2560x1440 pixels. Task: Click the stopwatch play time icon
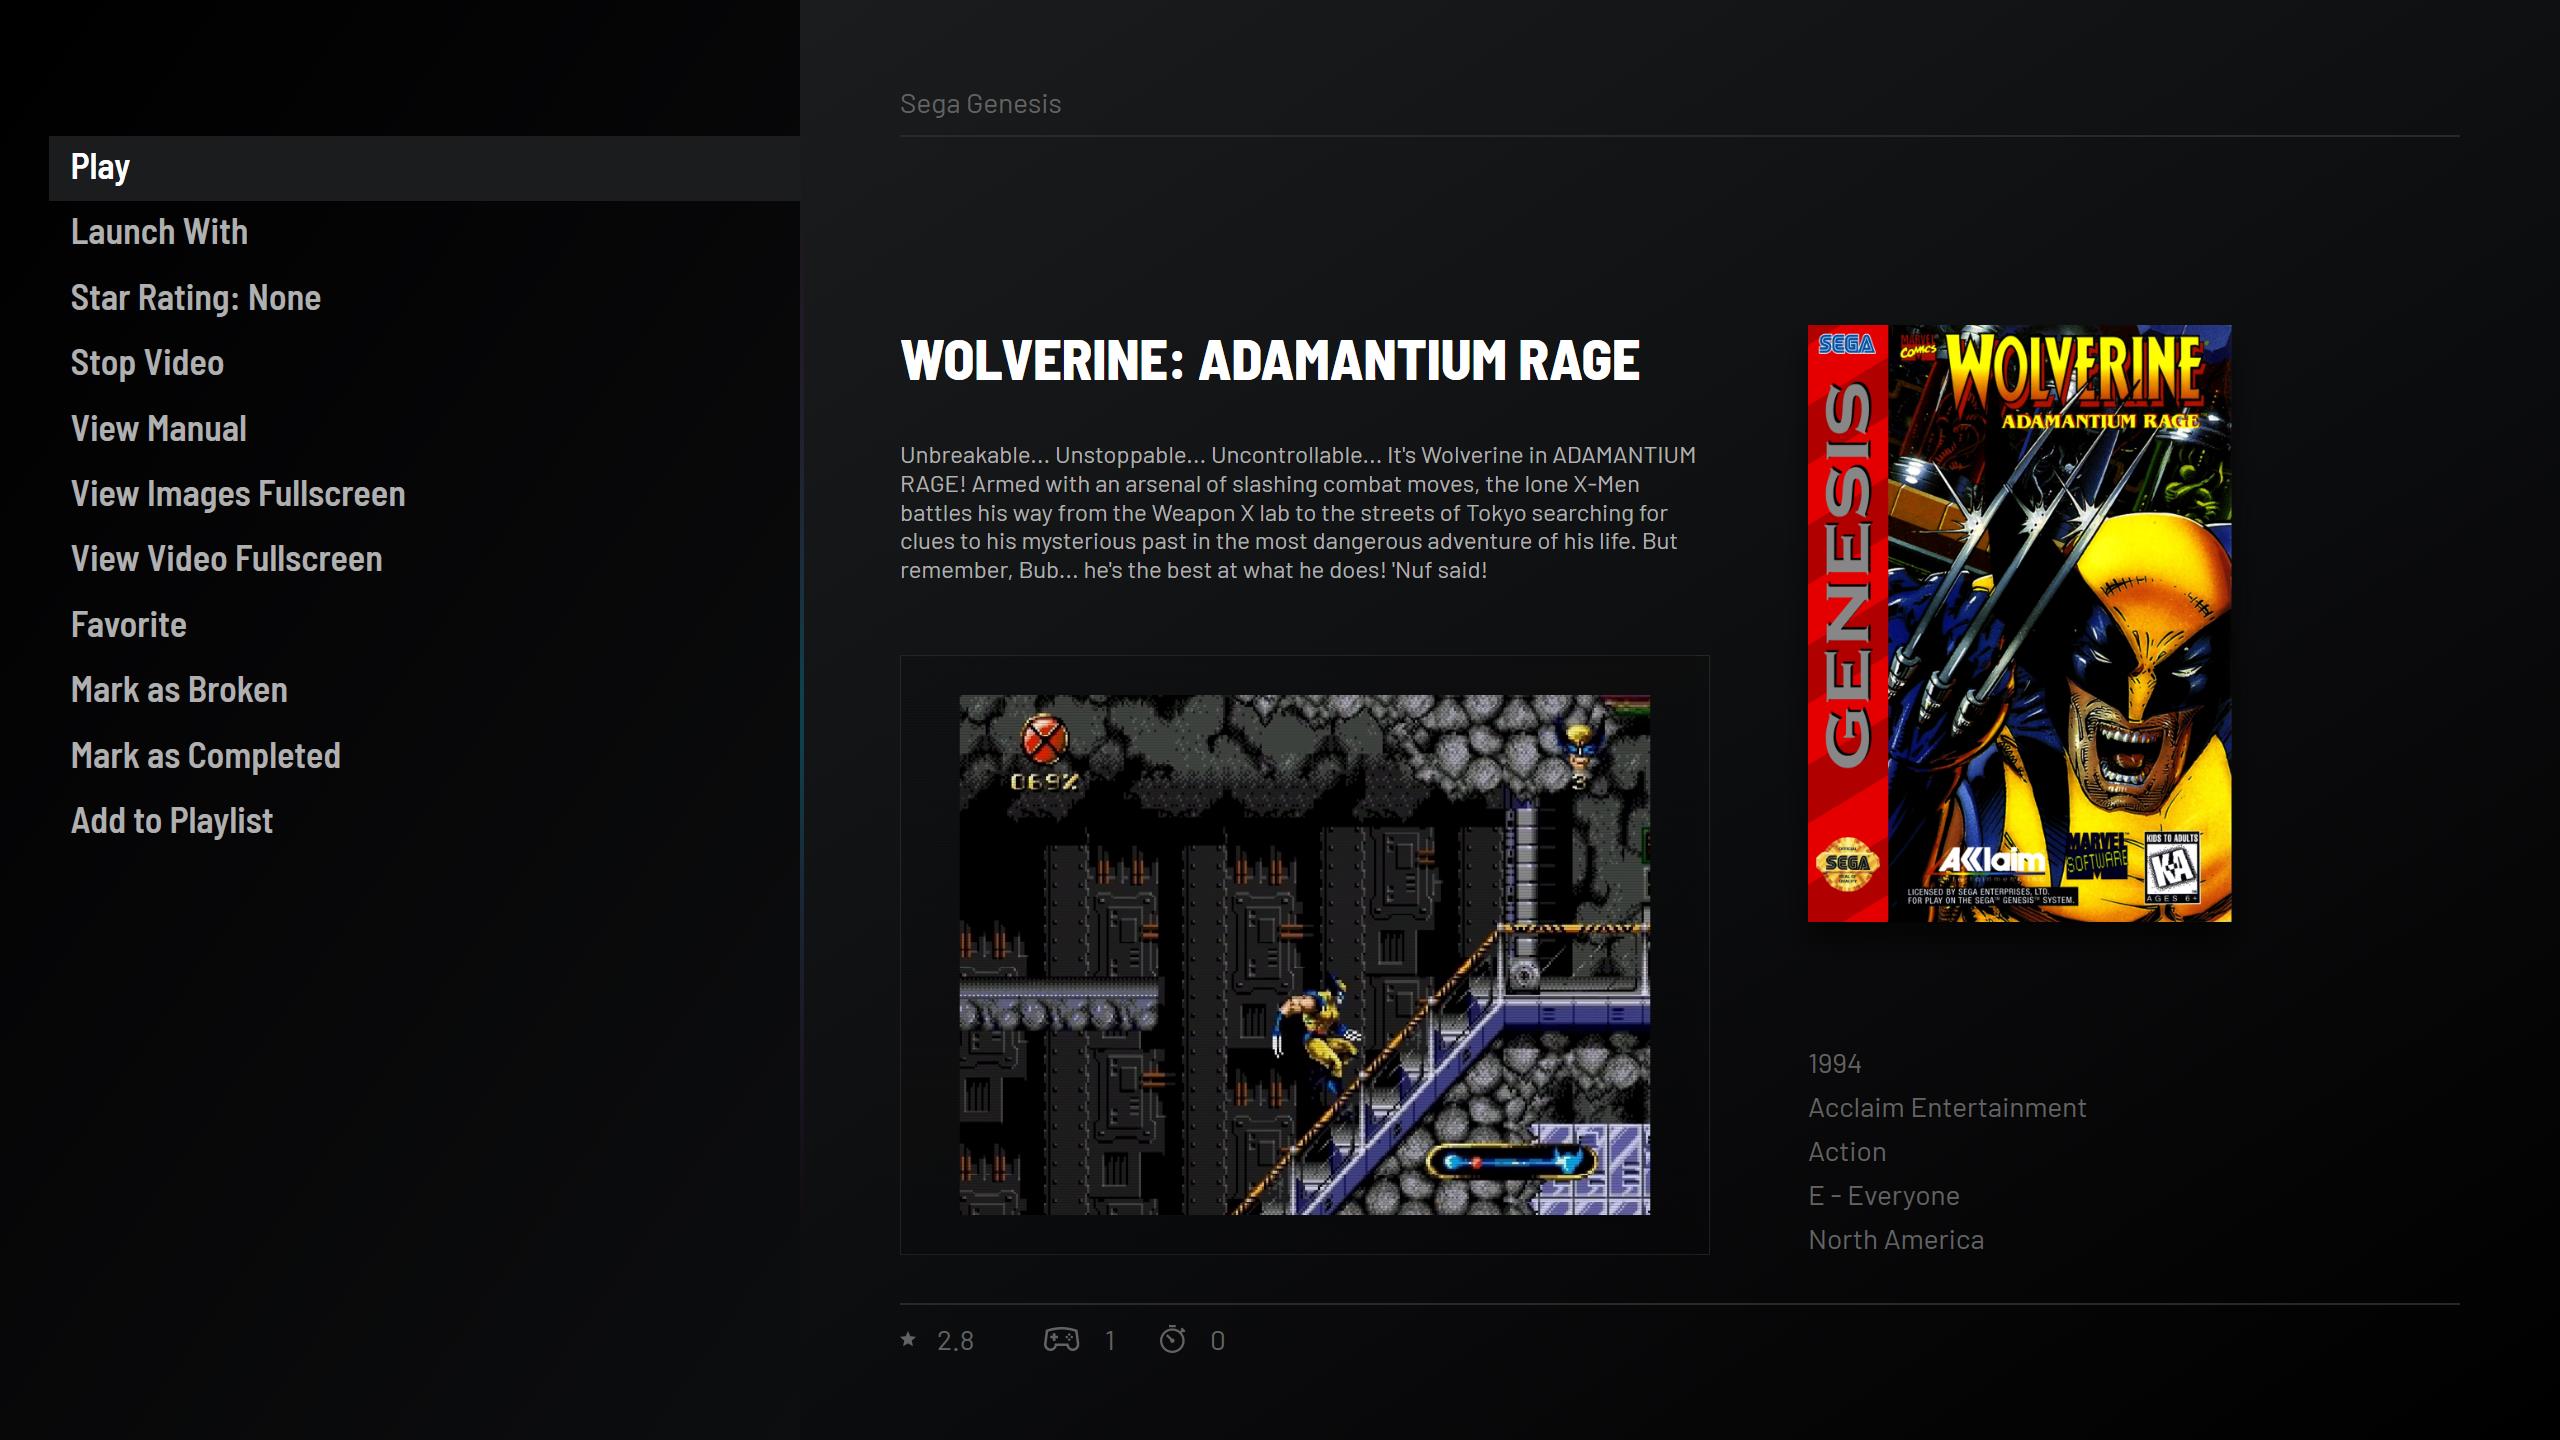(x=1172, y=1339)
